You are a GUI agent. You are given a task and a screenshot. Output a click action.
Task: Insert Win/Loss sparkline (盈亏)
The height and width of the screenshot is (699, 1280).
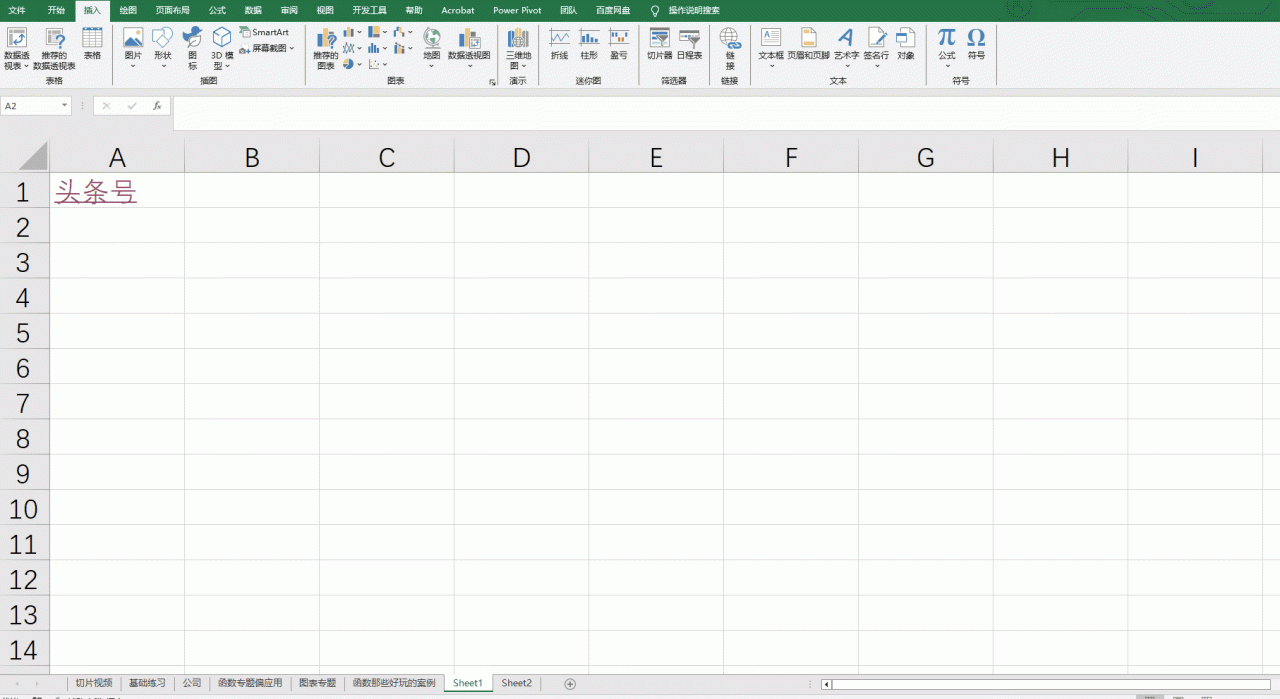[619, 45]
